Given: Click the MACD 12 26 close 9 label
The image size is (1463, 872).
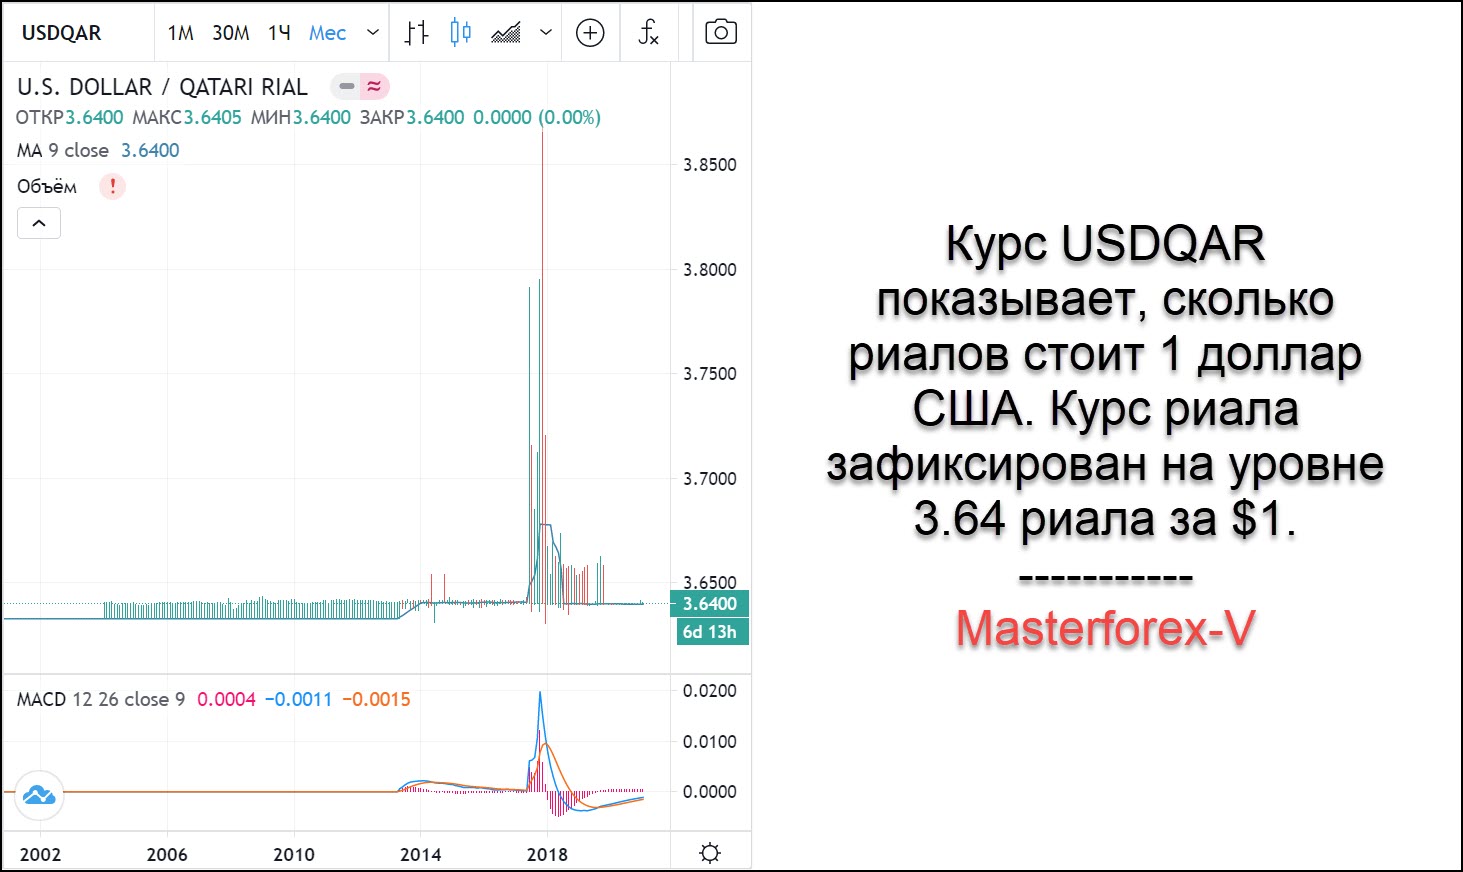Looking at the screenshot, I should 101,699.
